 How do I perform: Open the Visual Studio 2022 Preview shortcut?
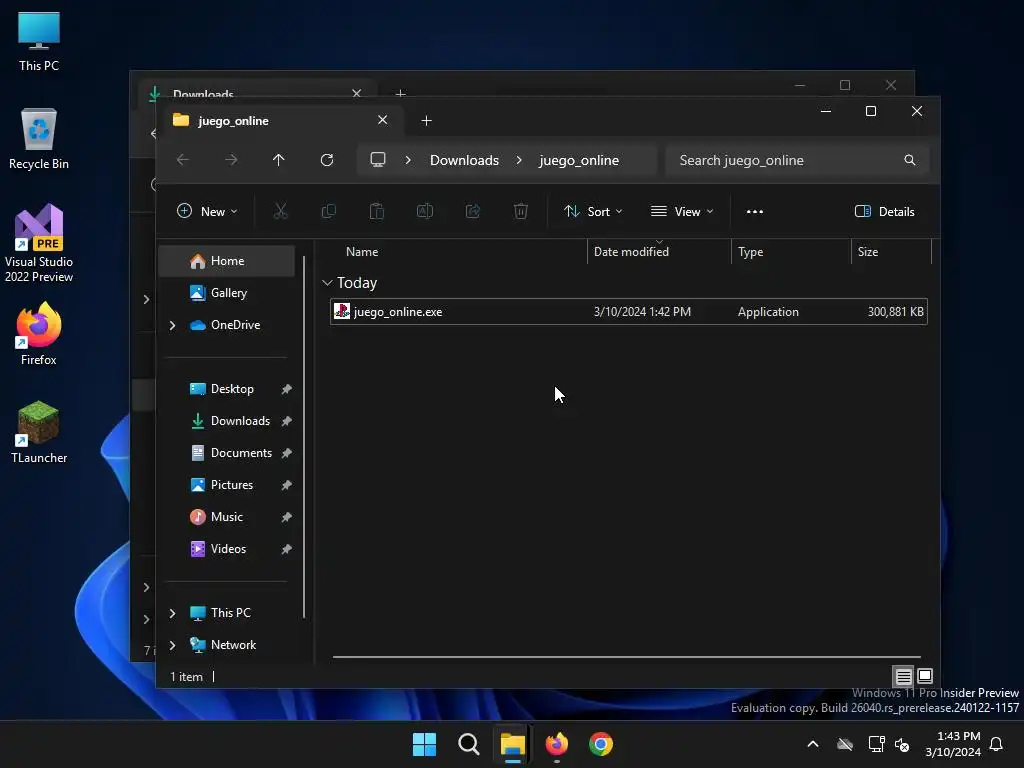click(x=39, y=243)
